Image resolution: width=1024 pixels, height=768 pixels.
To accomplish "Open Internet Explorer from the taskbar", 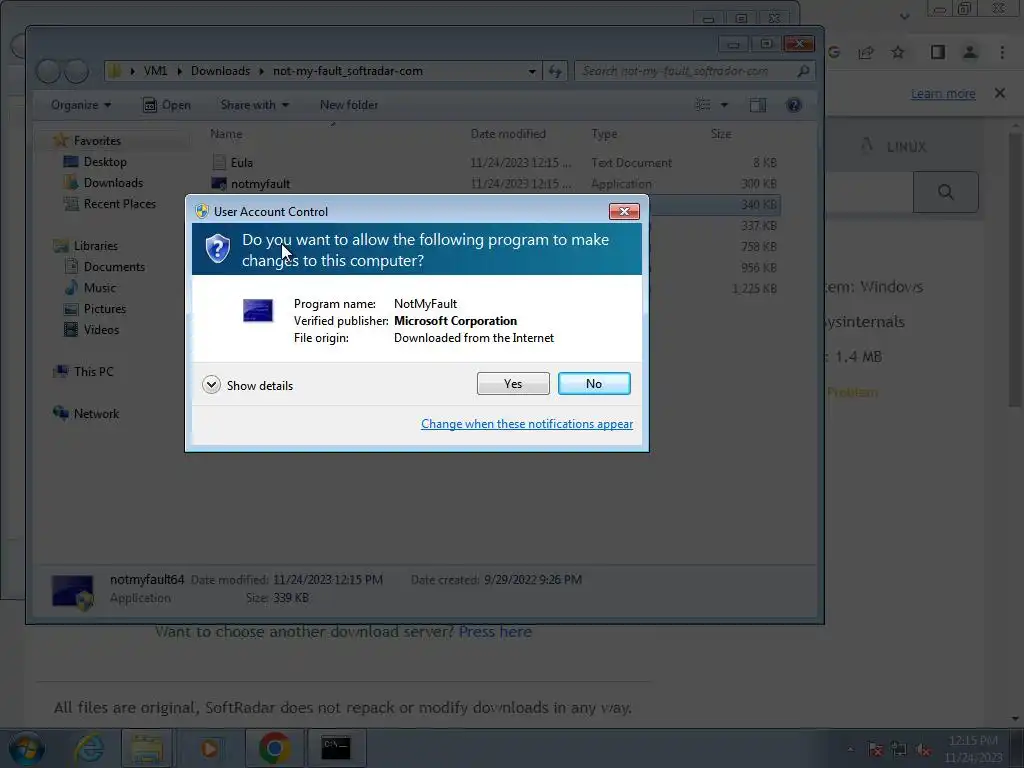I will point(89,748).
